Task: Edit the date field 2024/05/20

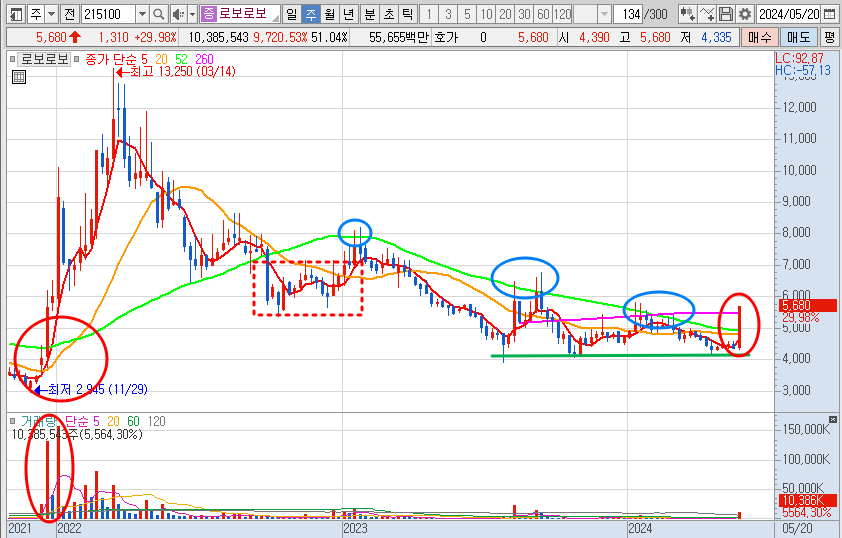Action: point(789,14)
